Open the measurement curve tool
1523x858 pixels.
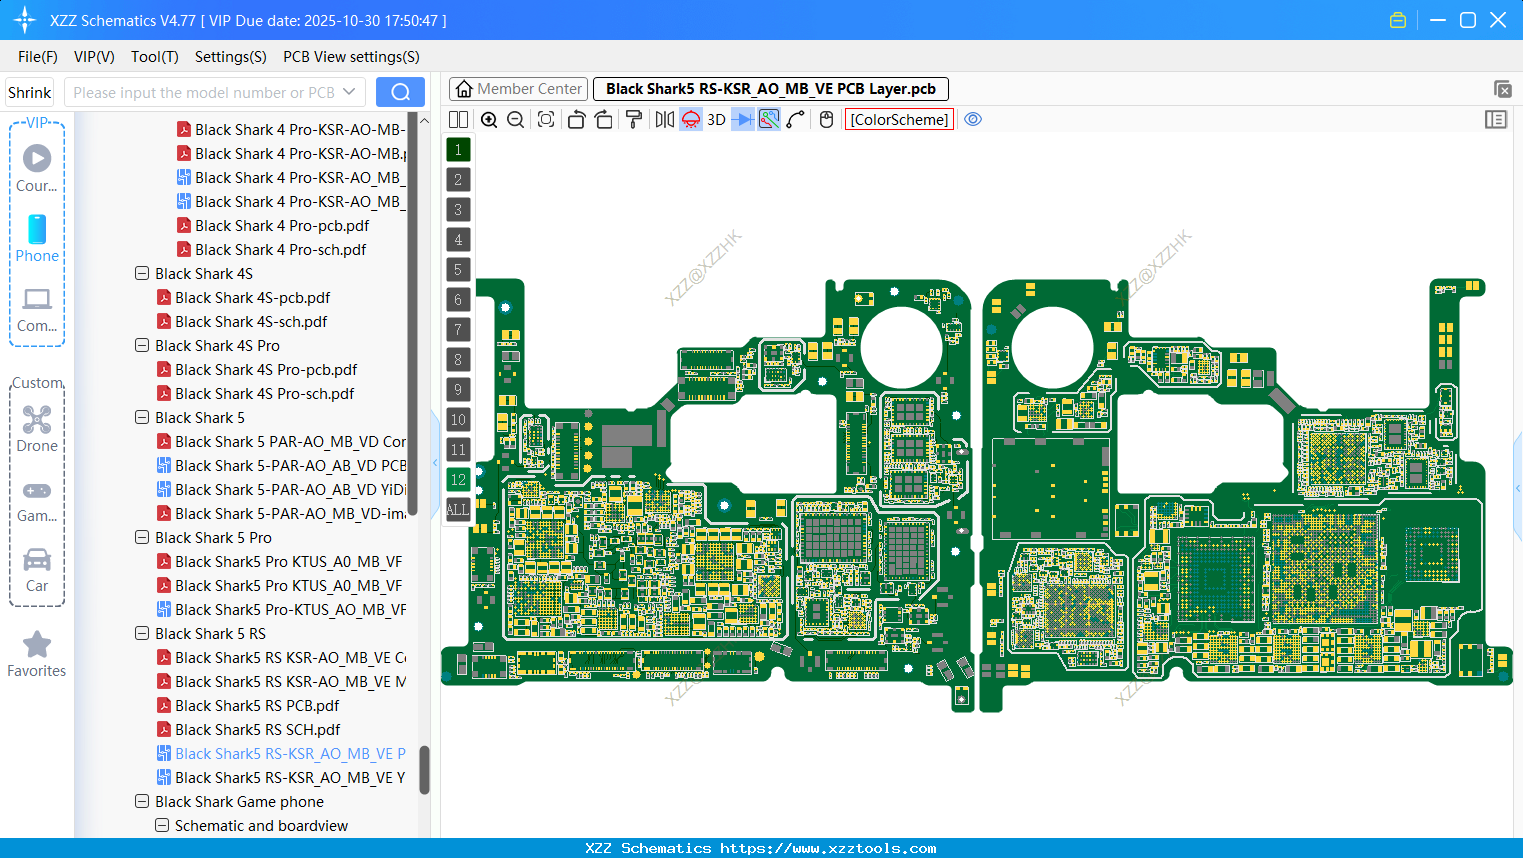[x=795, y=119]
